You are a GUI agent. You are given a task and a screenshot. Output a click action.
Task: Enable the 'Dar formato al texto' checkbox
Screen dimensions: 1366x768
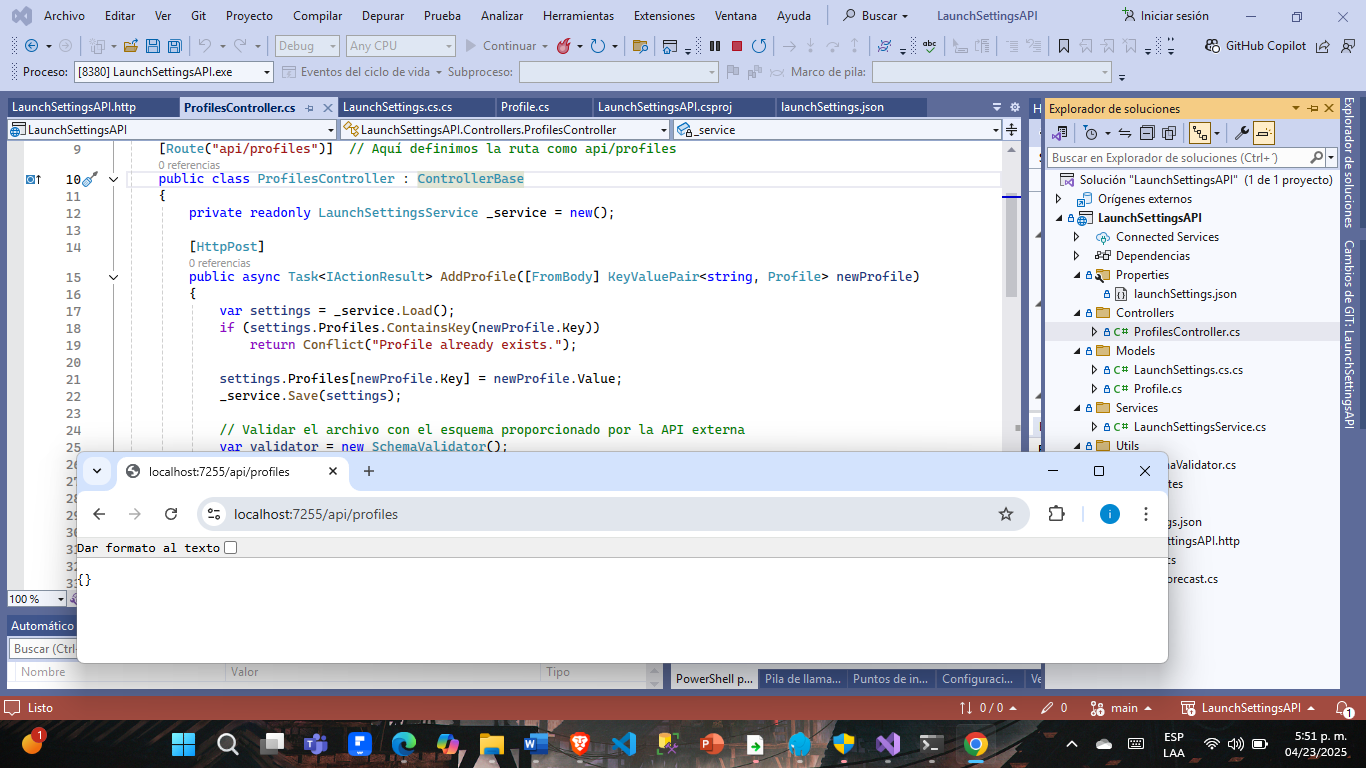click(231, 548)
